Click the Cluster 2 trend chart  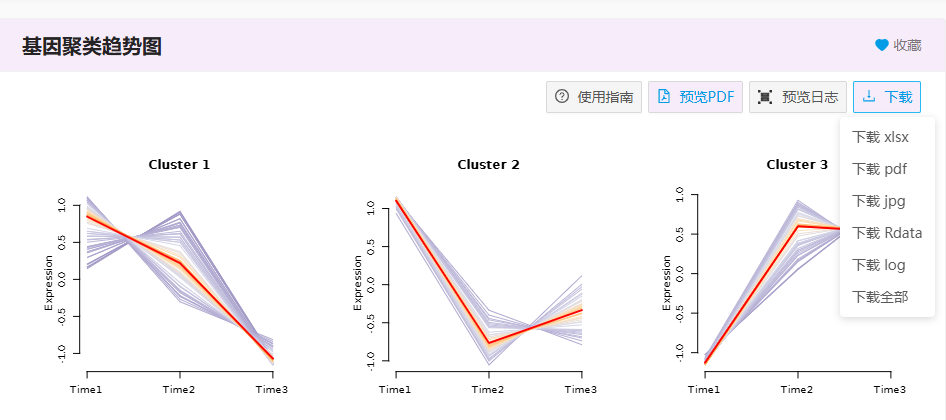pos(488,280)
